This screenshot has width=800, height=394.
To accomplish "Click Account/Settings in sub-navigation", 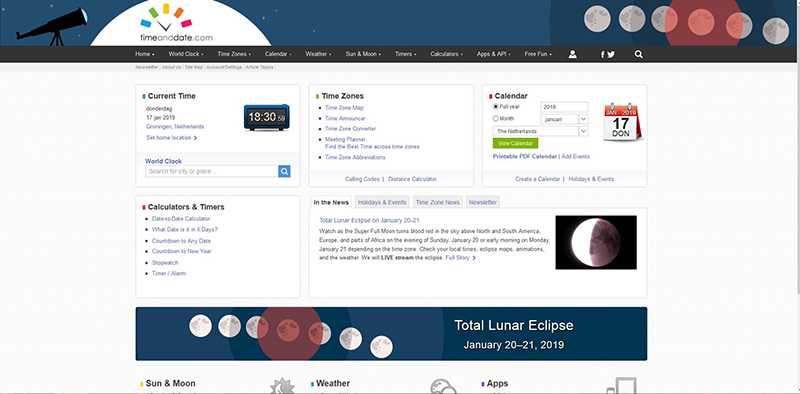I will [224, 67].
